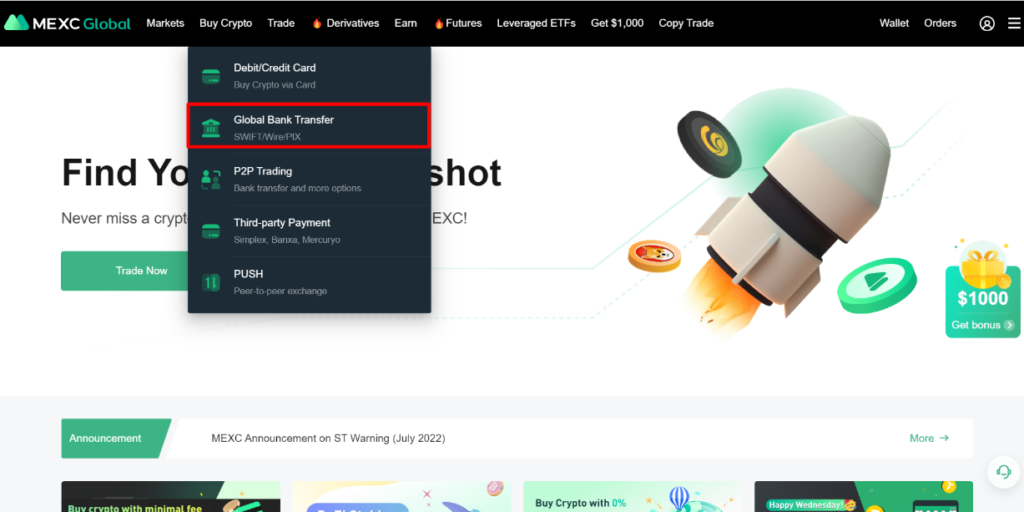Open the Derivatives menu
Image resolution: width=1024 pixels, height=512 pixels.
pyautogui.click(x=353, y=24)
